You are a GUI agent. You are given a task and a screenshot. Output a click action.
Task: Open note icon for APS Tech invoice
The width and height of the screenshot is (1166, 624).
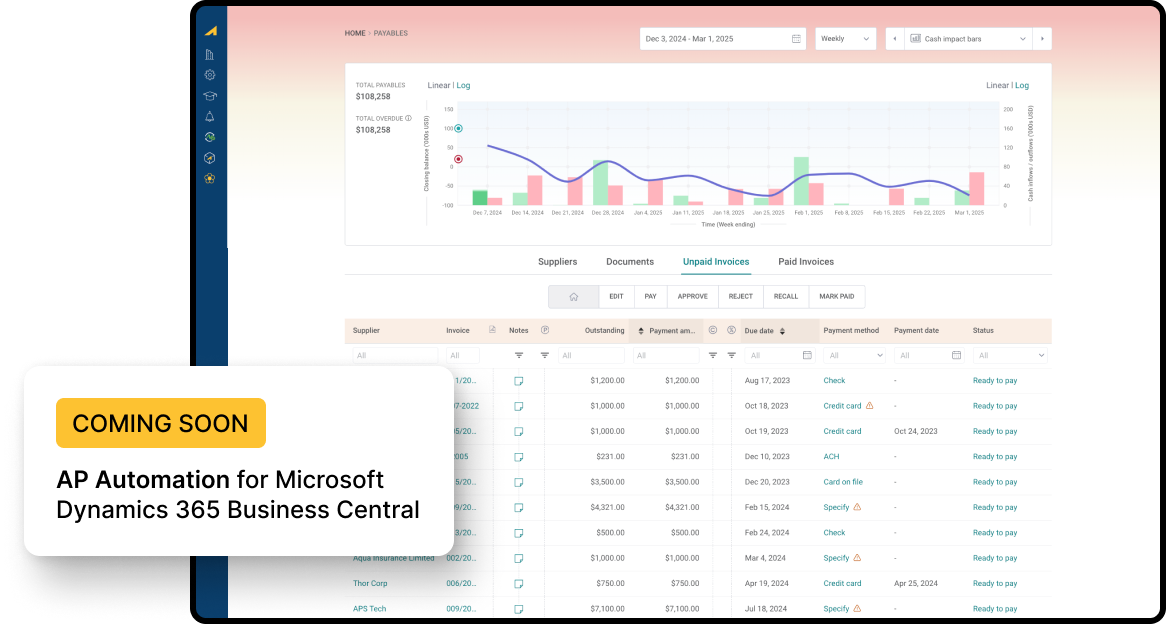click(x=519, y=609)
